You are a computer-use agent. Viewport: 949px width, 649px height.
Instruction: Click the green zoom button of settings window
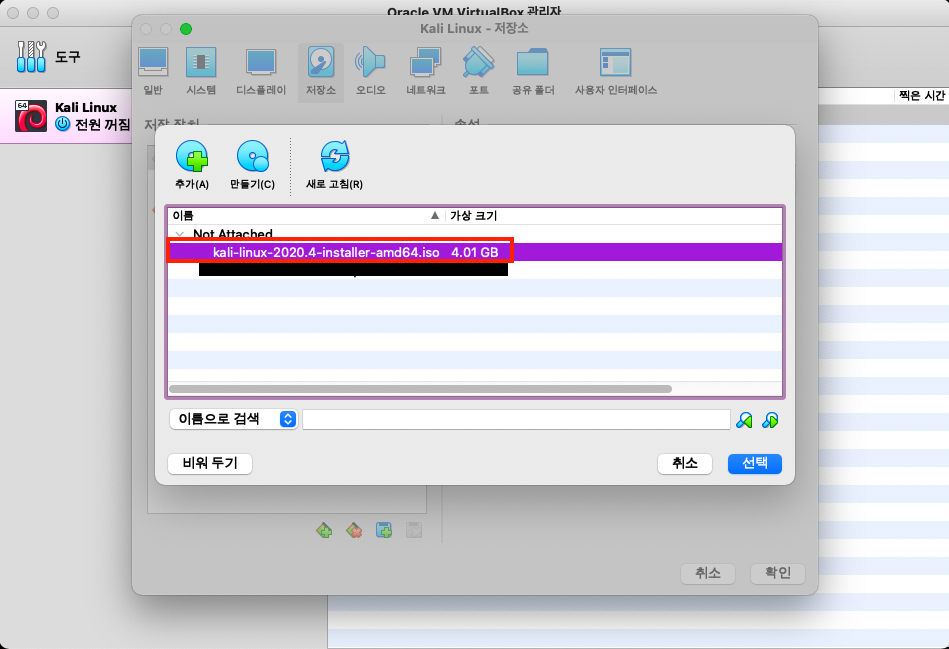(x=186, y=29)
